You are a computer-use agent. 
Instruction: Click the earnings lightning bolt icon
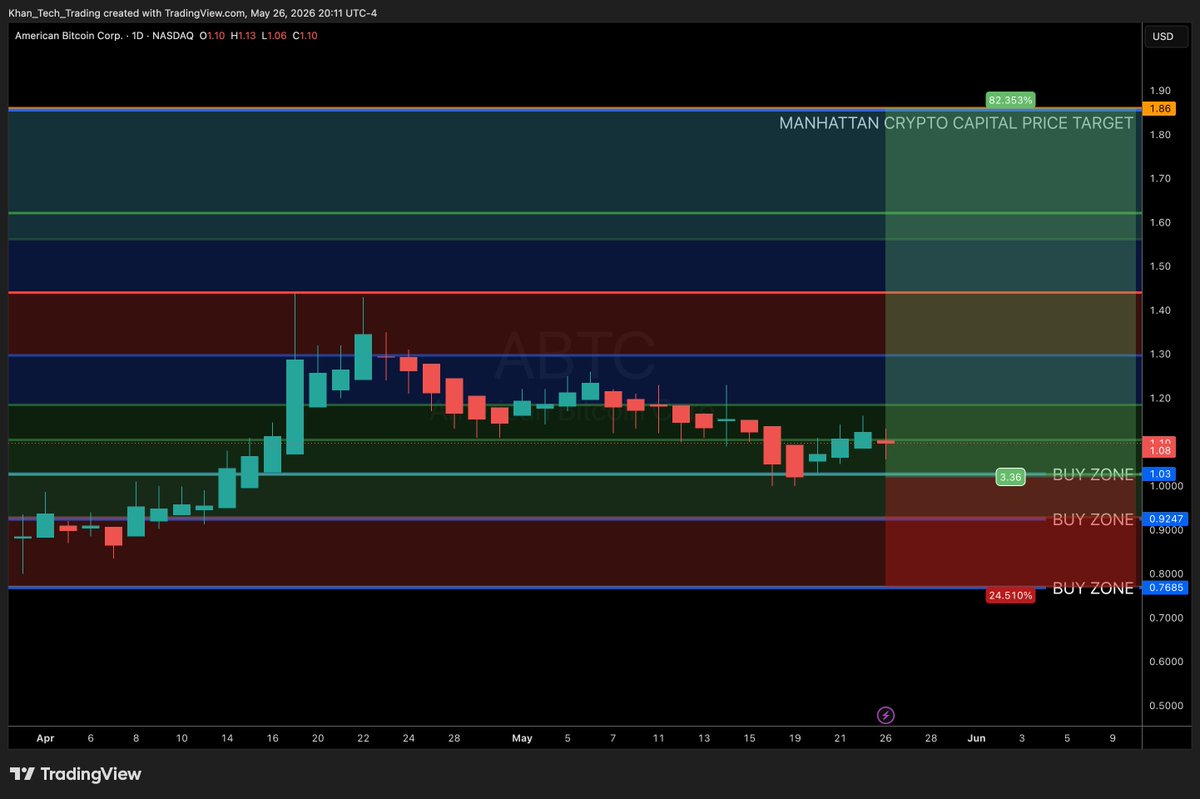885,714
